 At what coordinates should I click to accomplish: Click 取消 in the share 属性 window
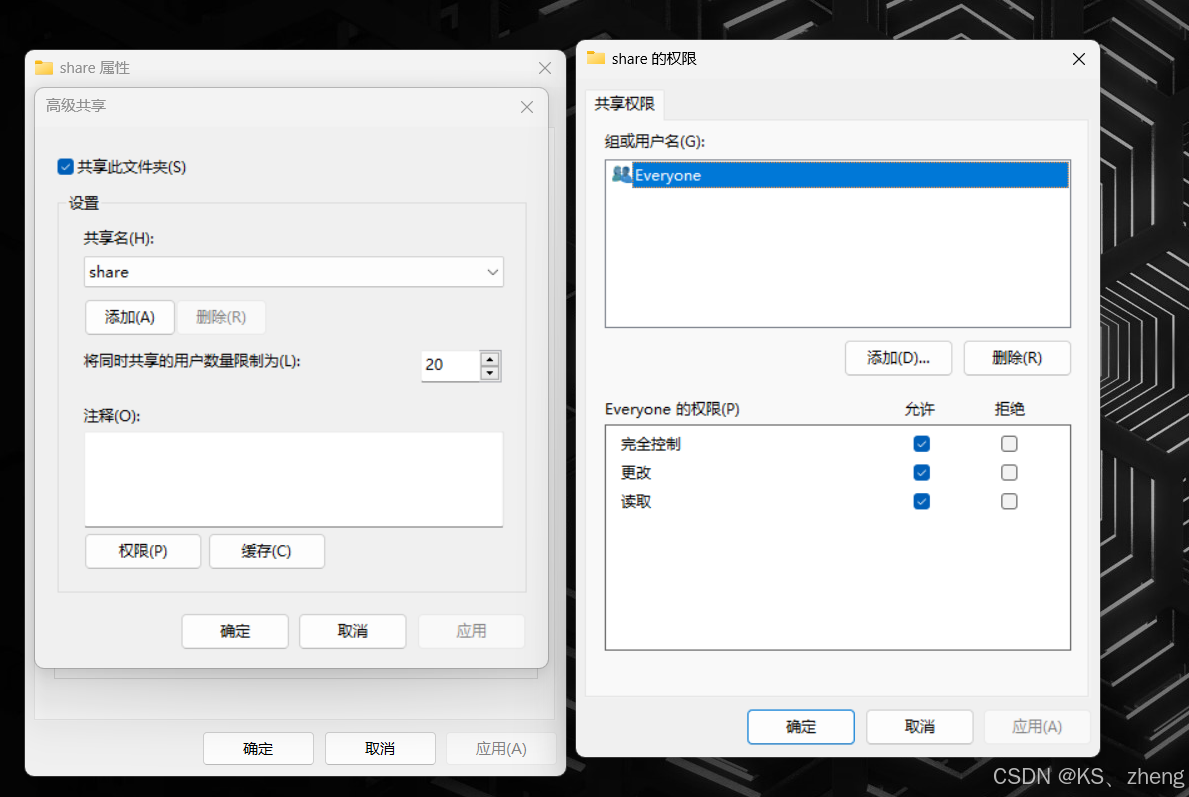[380, 748]
